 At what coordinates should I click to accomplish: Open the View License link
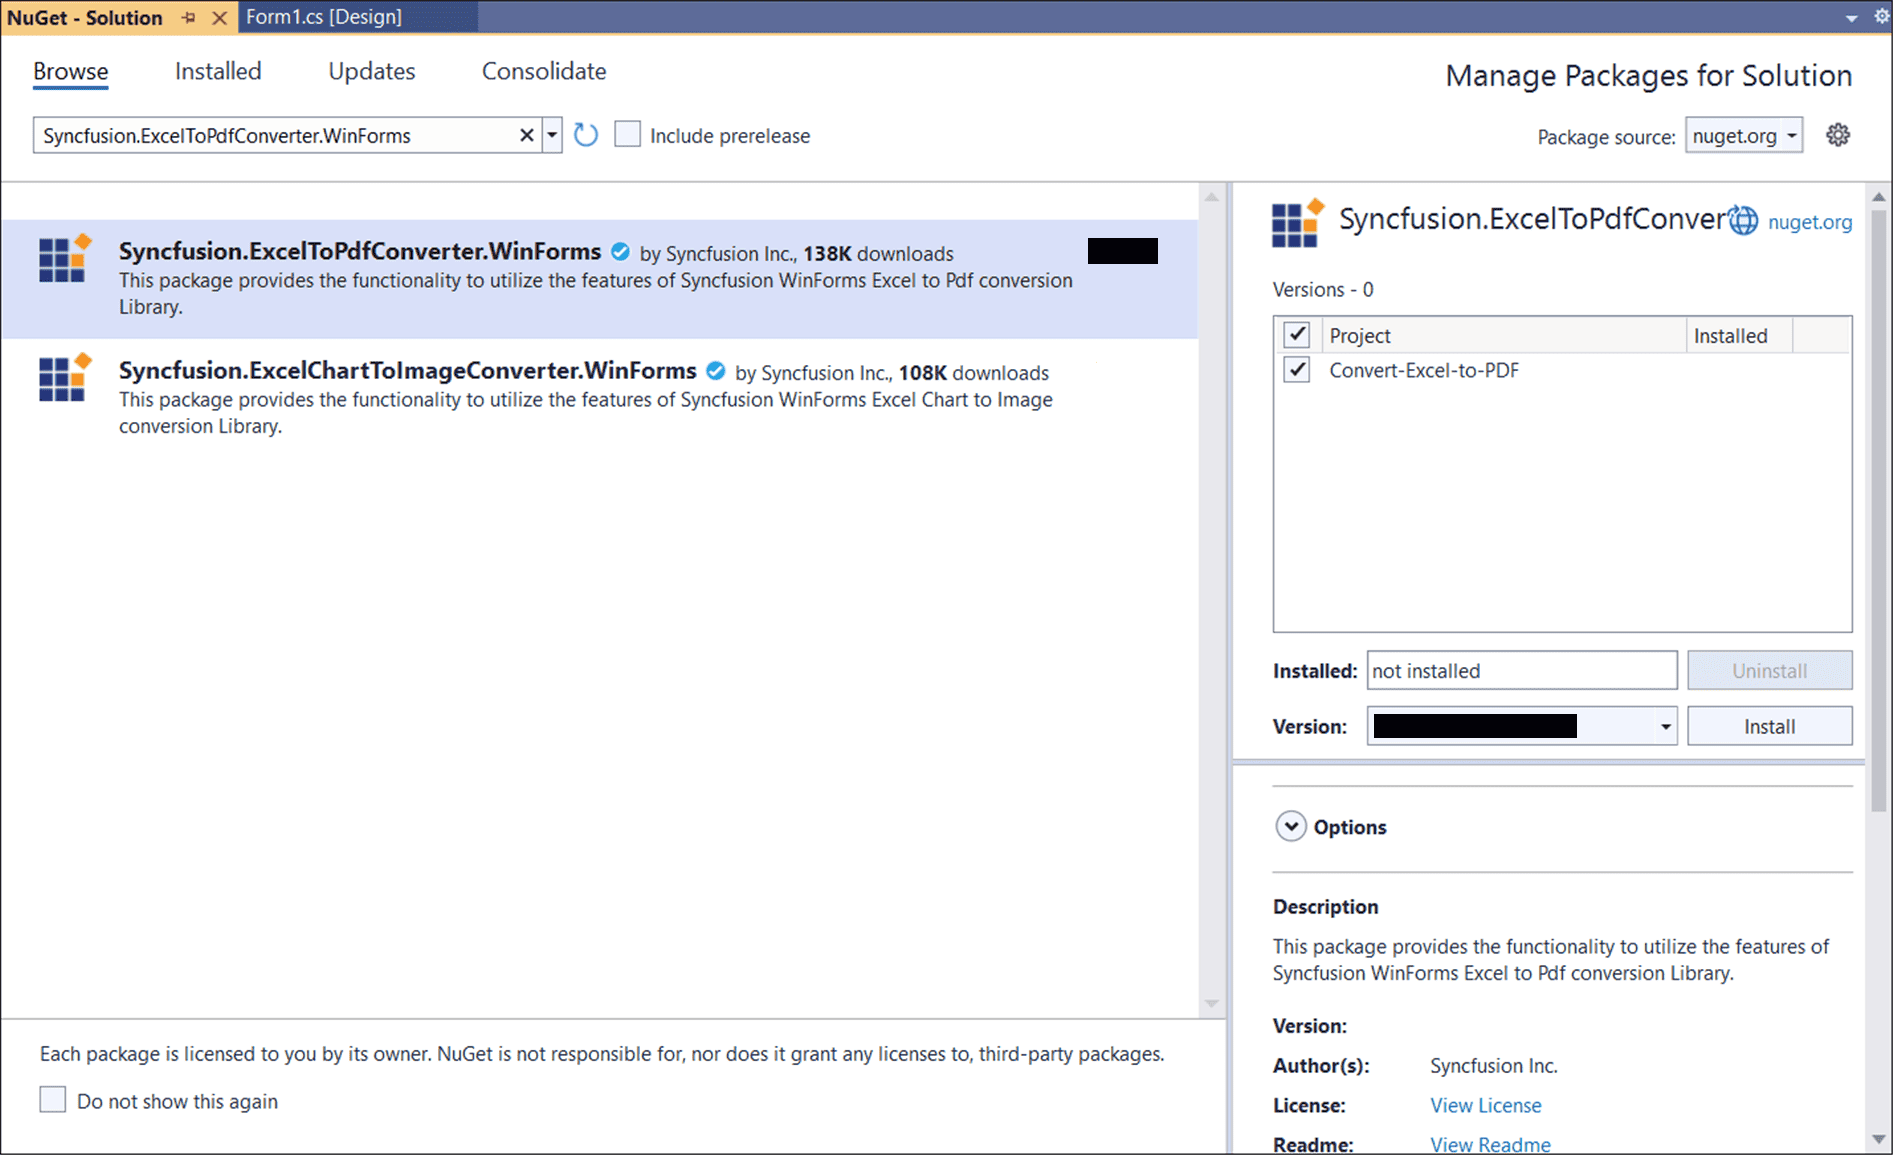click(1485, 1105)
